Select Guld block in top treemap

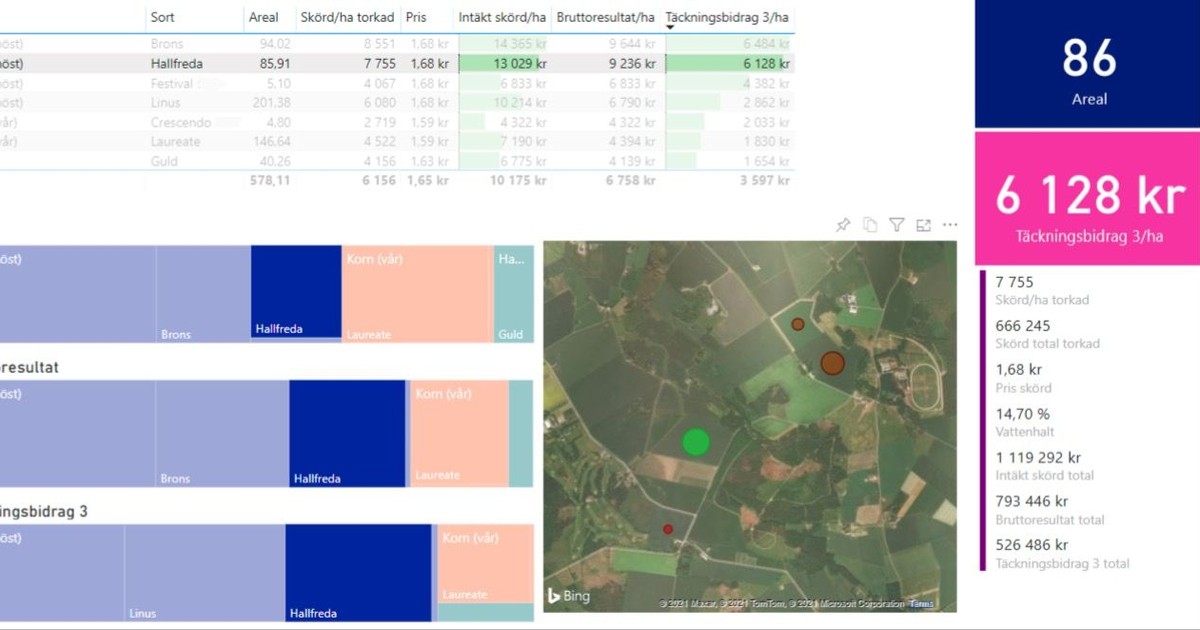click(514, 294)
